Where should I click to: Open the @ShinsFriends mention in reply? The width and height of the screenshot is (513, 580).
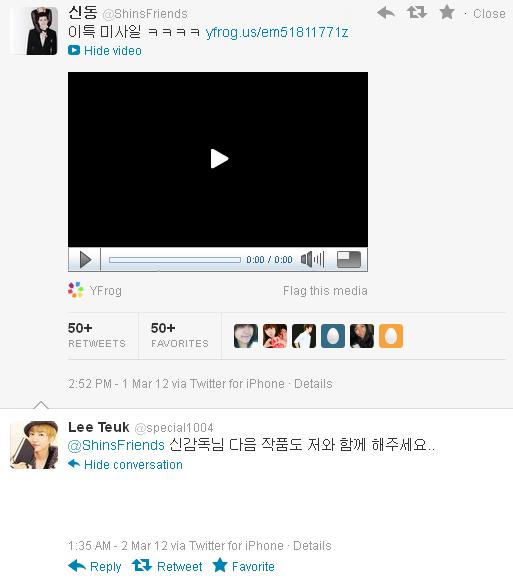(116, 445)
